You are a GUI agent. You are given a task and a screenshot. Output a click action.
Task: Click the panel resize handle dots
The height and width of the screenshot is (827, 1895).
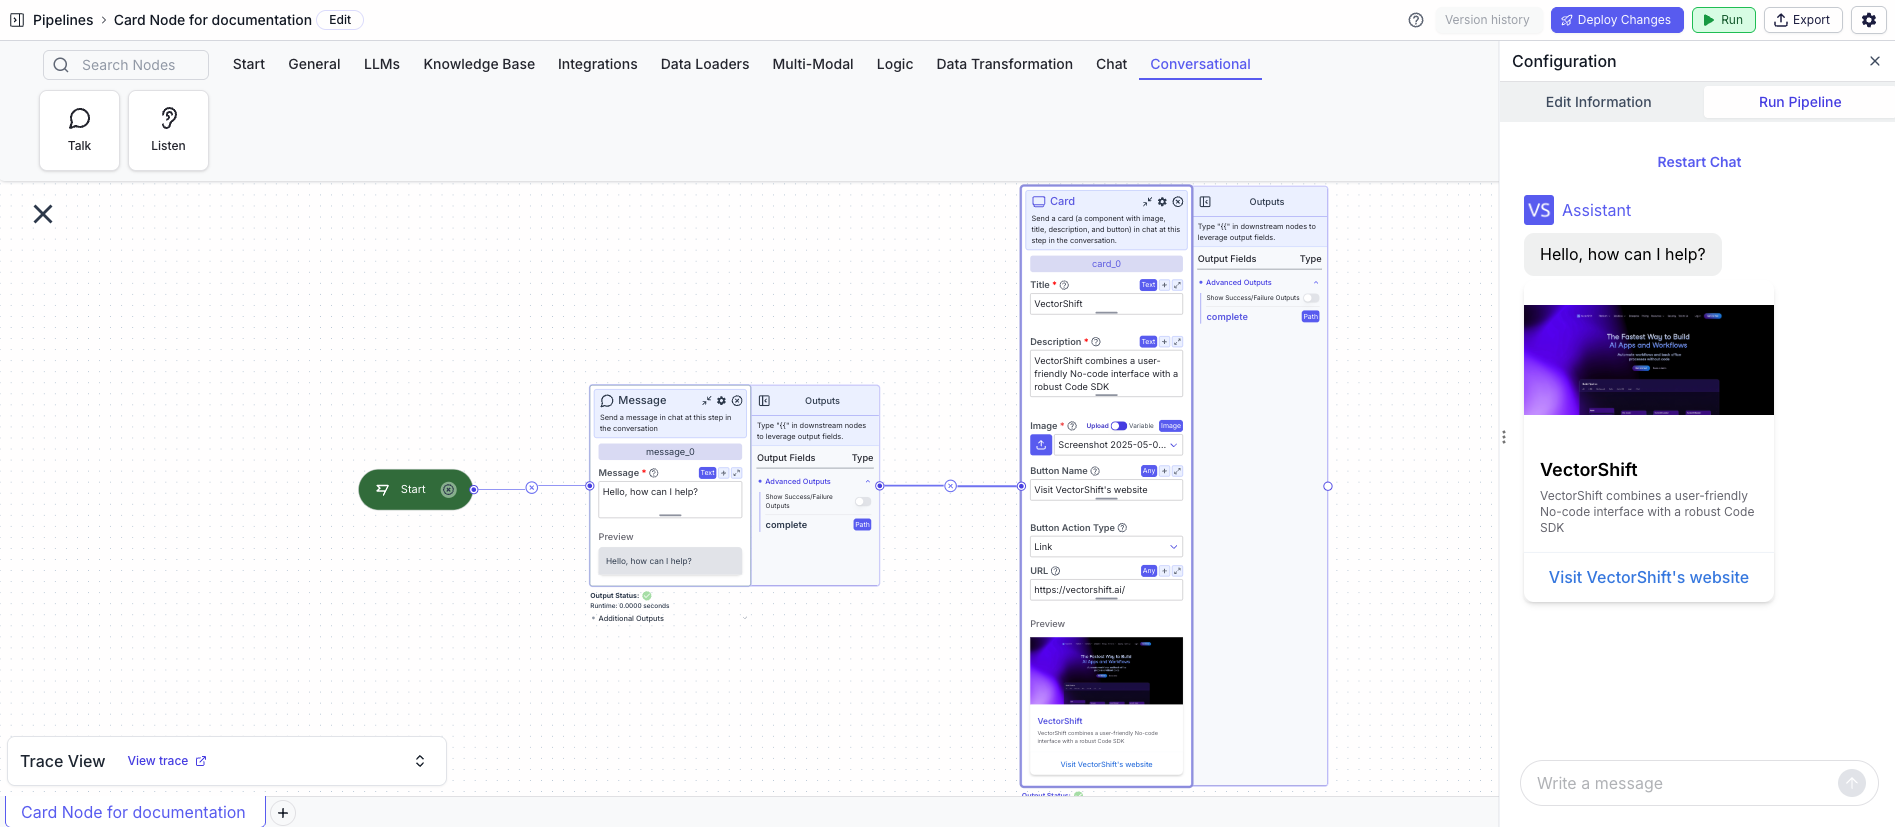point(1503,437)
